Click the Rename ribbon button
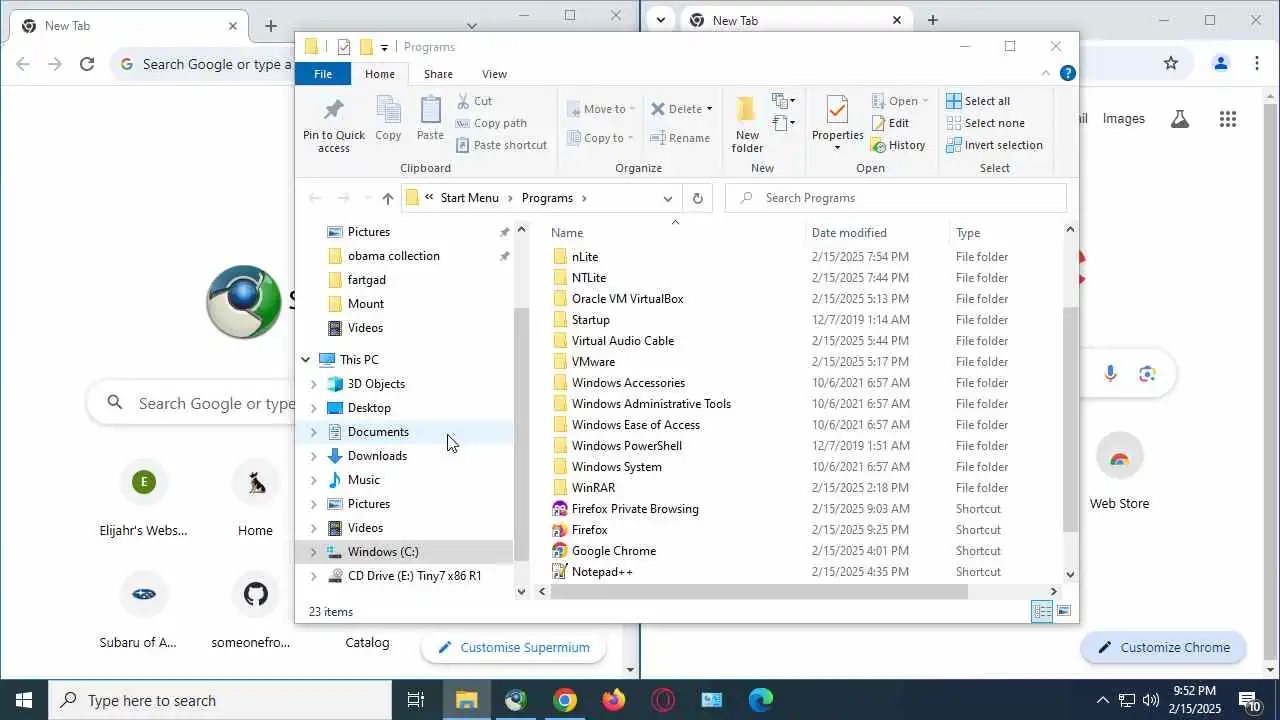Screen dimensions: 1280x720 coord(680,138)
